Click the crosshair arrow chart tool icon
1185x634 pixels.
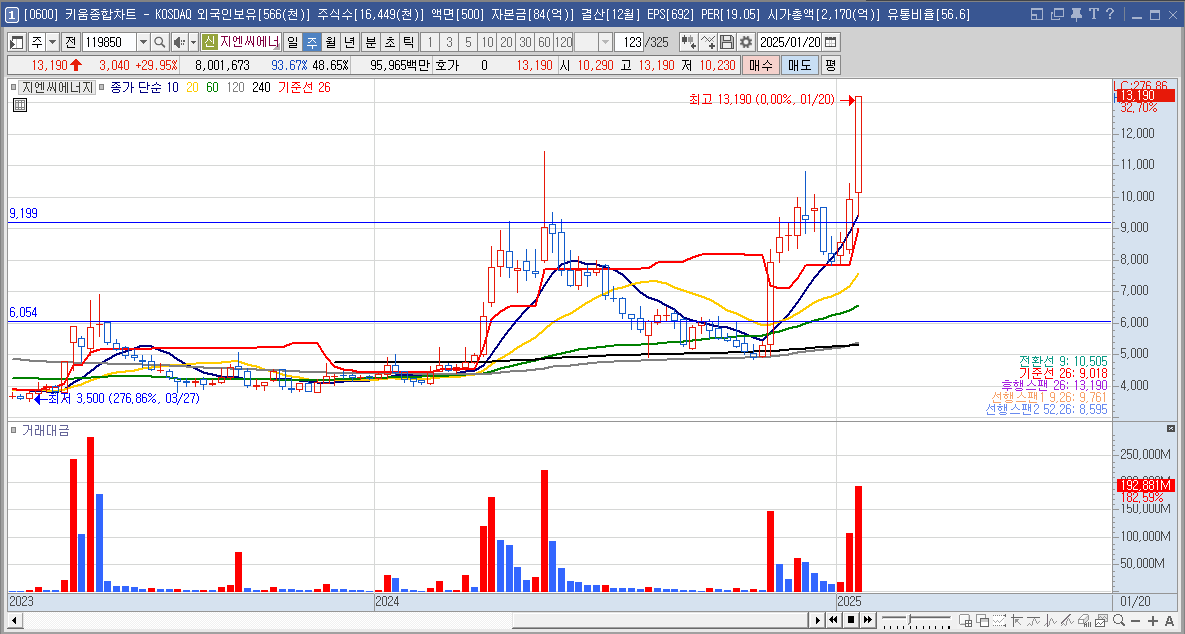(x=1016, y=620)
